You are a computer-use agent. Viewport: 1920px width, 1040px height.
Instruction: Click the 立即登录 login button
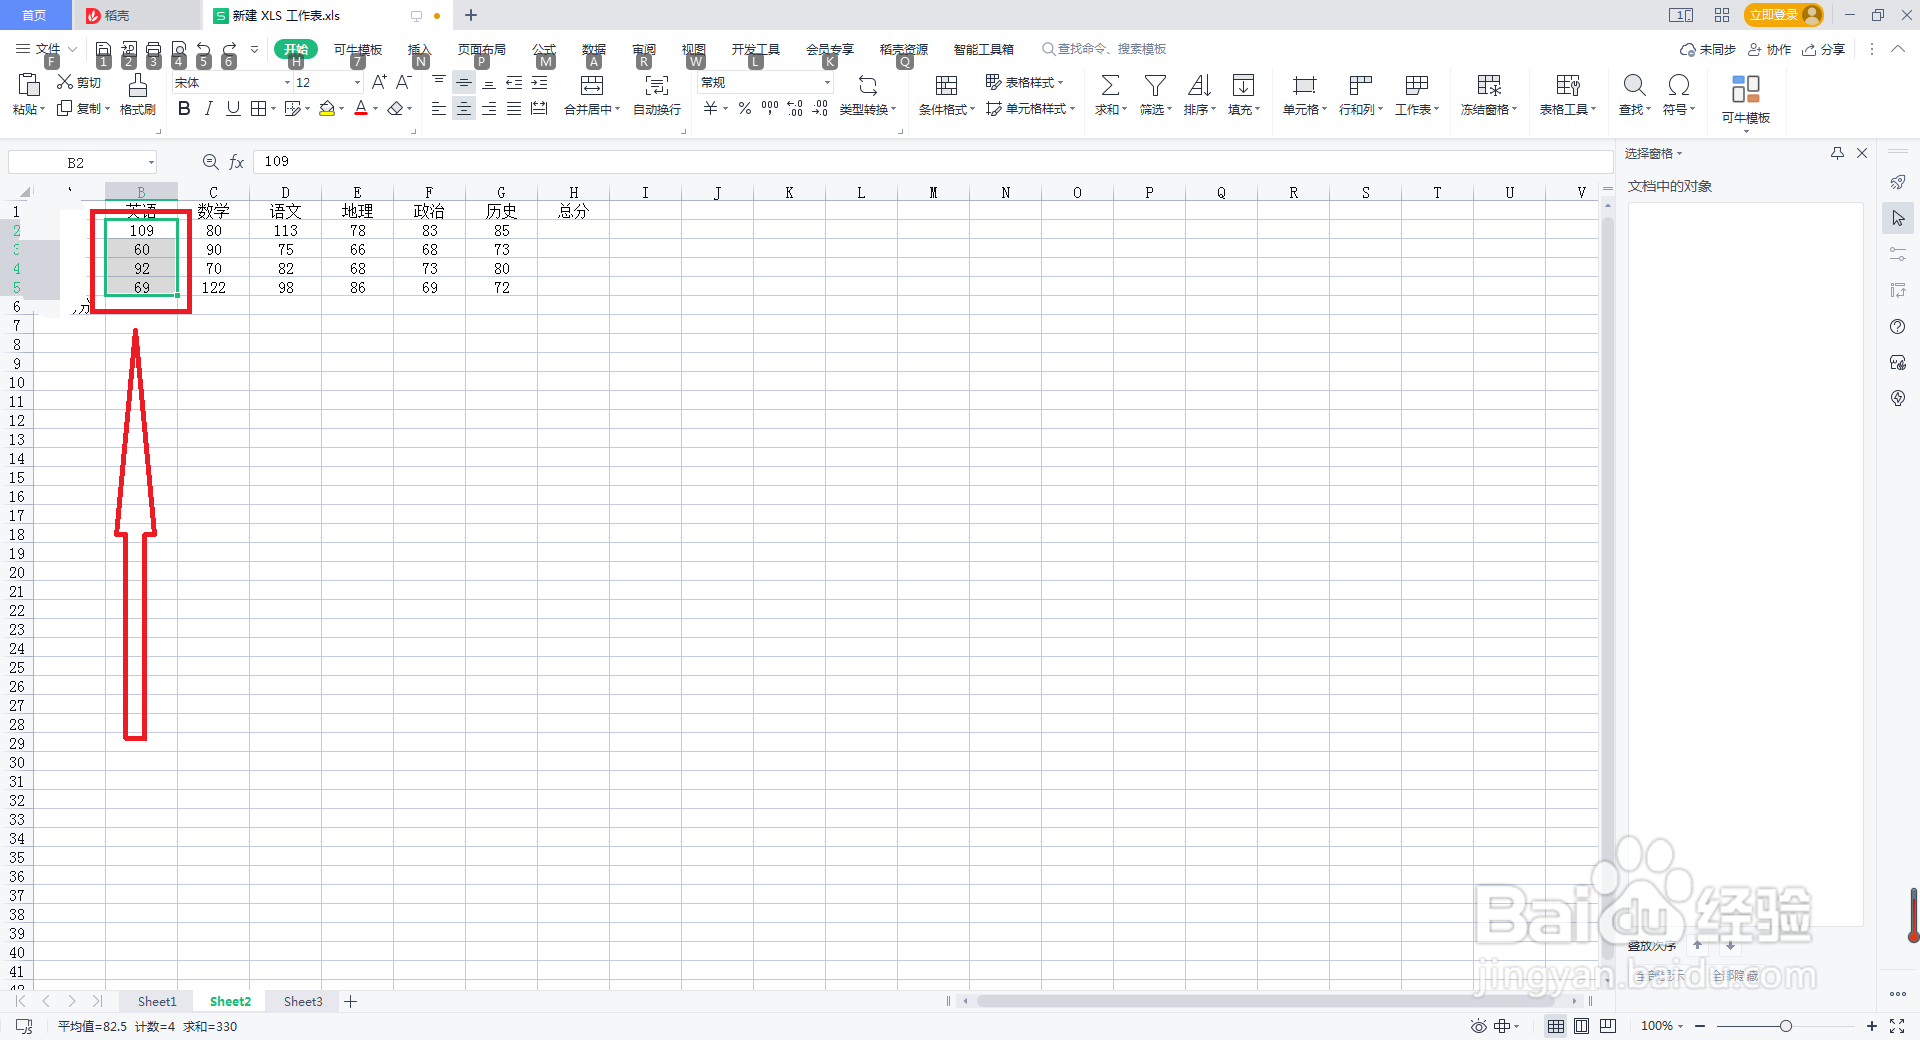point(1783,15)
